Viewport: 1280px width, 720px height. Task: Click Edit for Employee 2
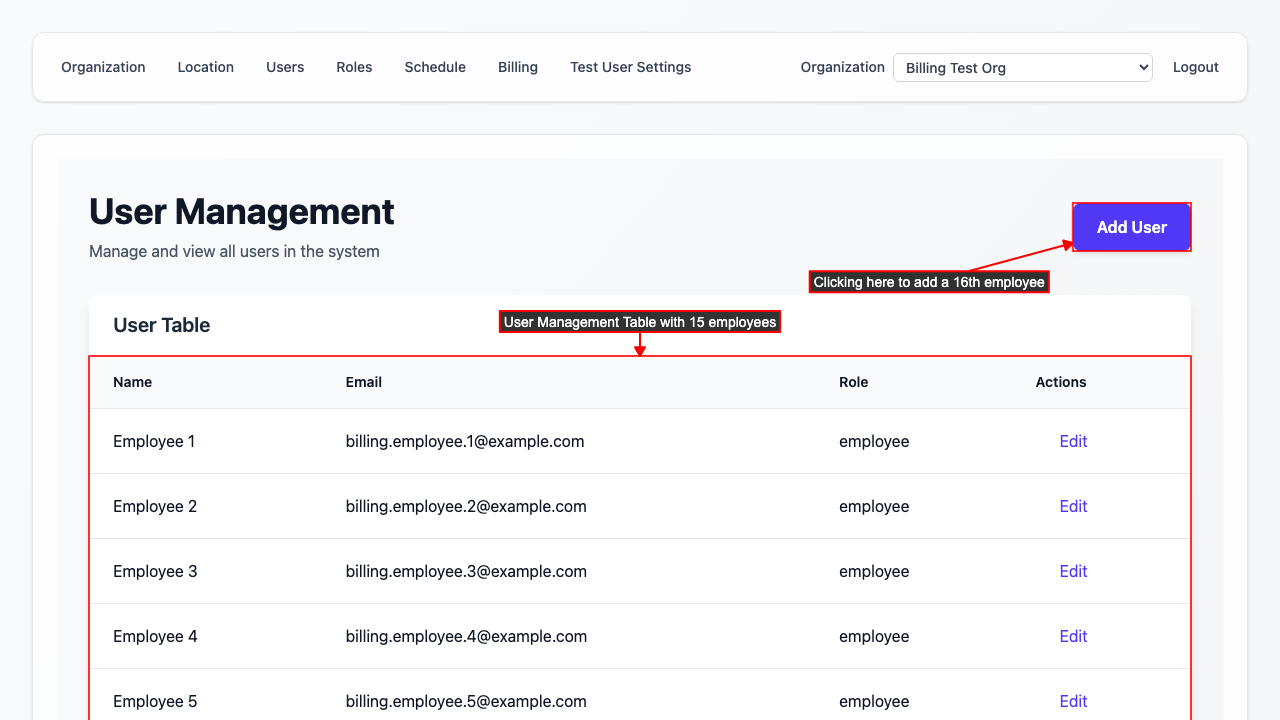pos(1073,506)
